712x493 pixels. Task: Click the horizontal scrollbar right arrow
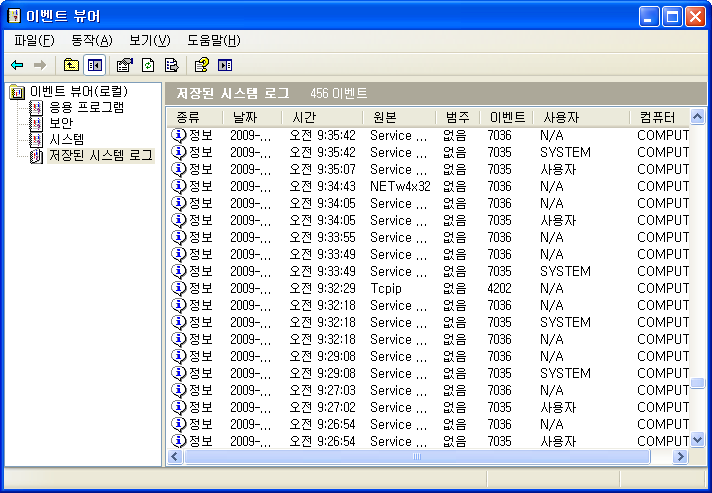click(x=680, y=456)
